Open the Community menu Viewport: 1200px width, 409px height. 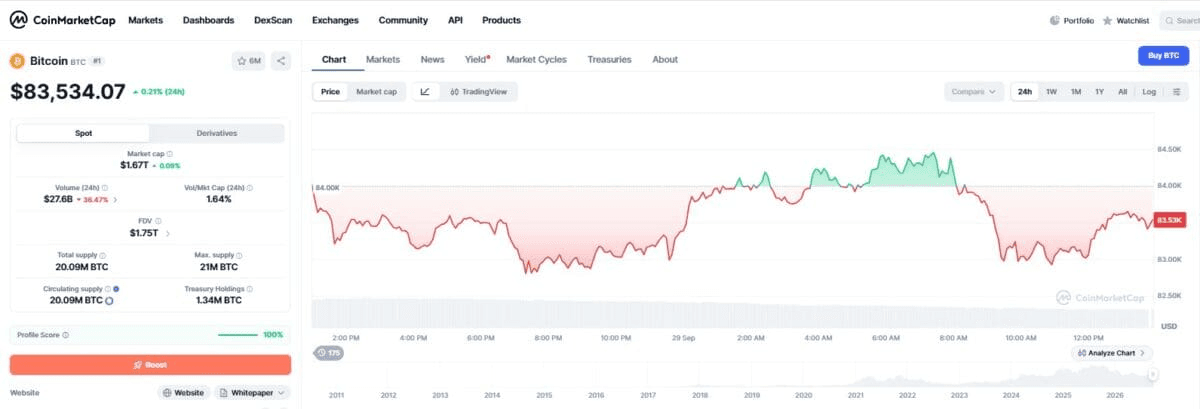point(403,20)
